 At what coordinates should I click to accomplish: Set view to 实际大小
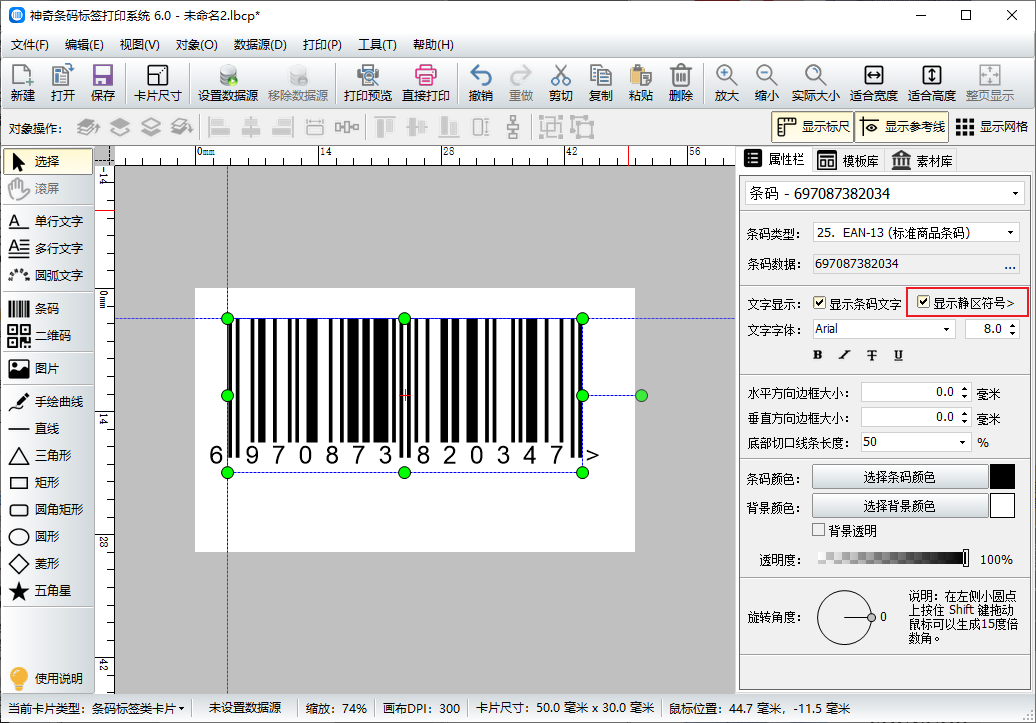(815, 83)
